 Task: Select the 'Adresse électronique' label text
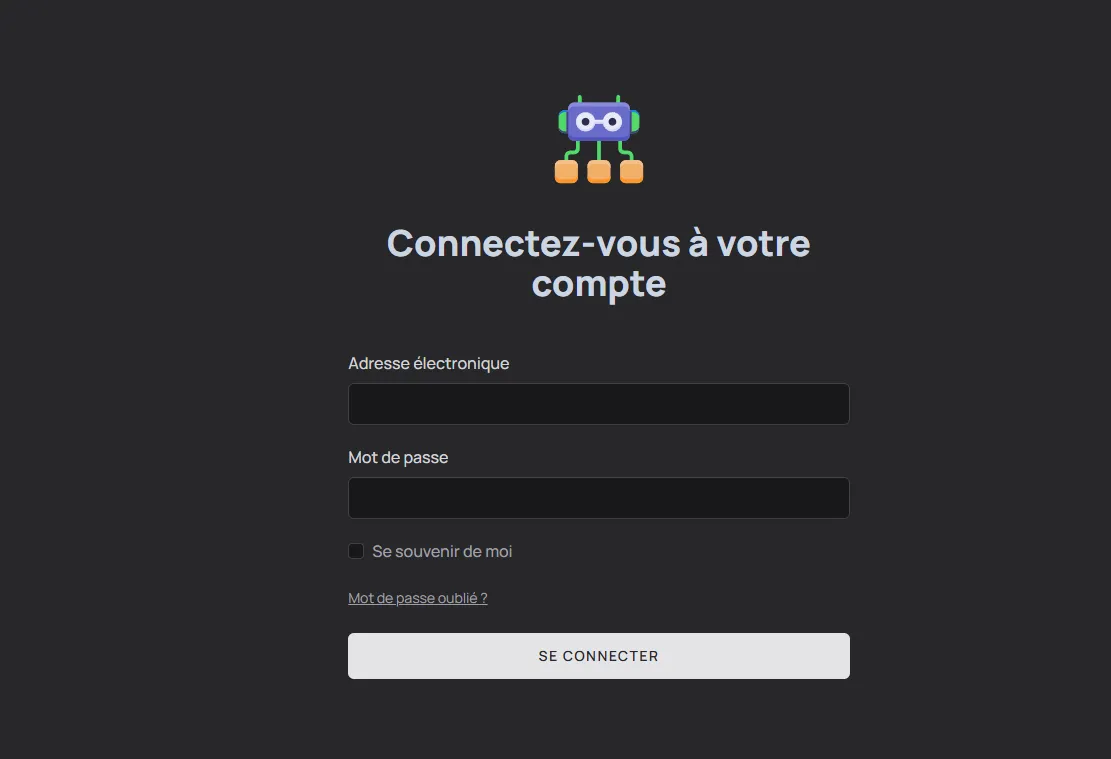tap(428, 363)
